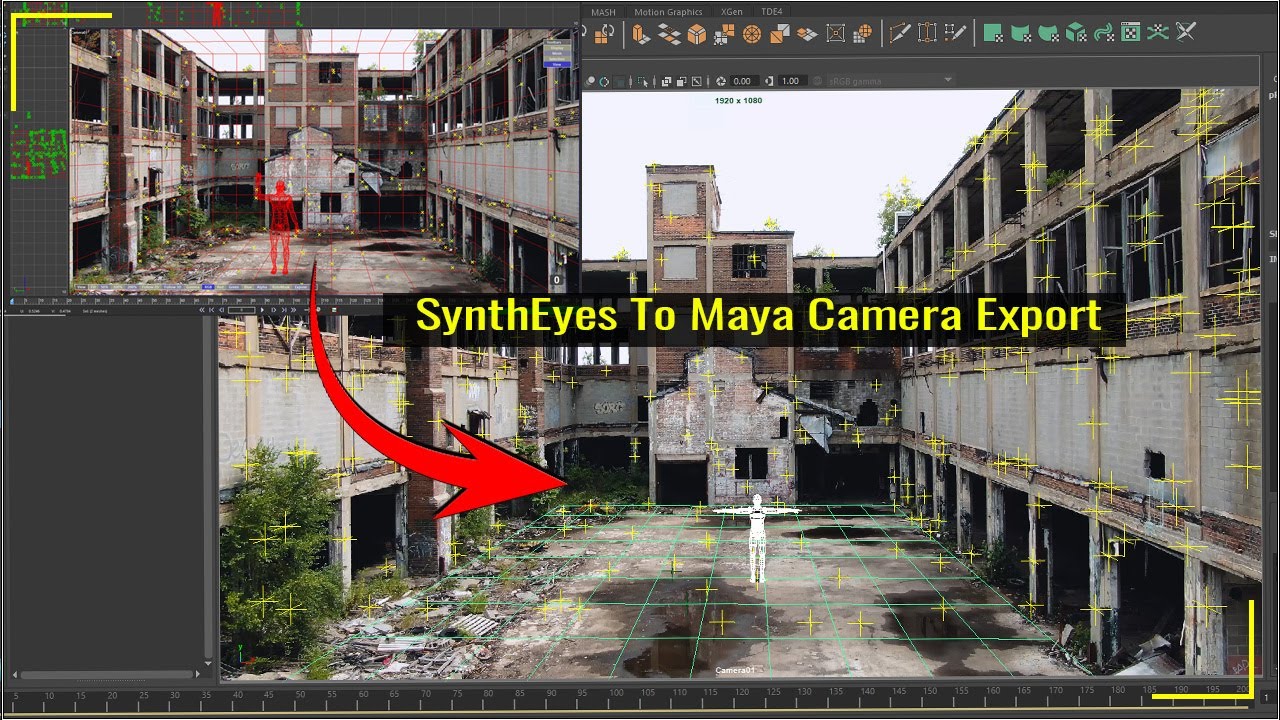Click Alpha channel button in SynthEyes bar
This screenshot has height=720, width=1280.
pyautogui.click(x=262, y=287)
